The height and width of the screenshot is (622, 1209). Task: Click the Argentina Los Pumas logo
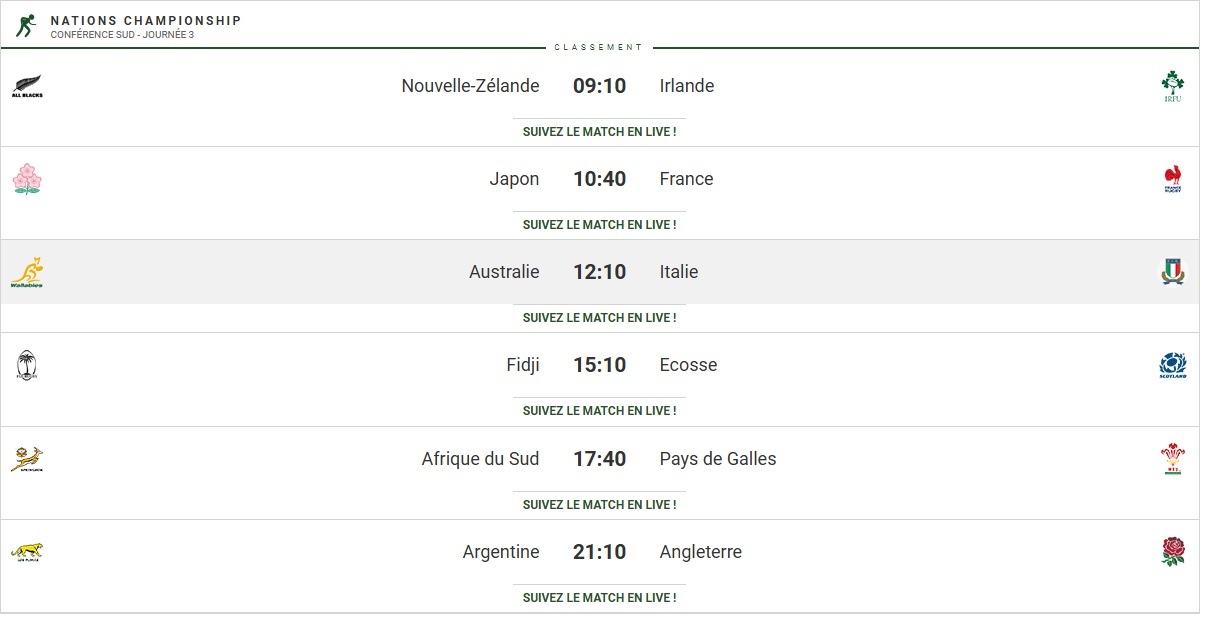click(x=27, y=552)
